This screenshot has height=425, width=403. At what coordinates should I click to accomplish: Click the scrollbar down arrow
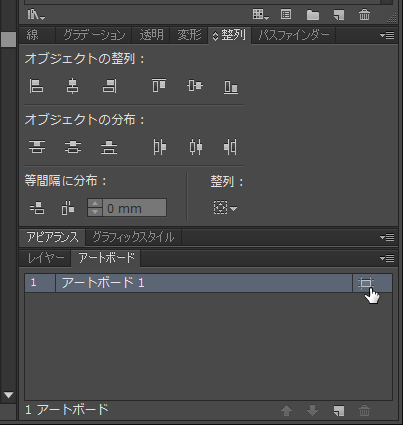click(x=8, y=395)
